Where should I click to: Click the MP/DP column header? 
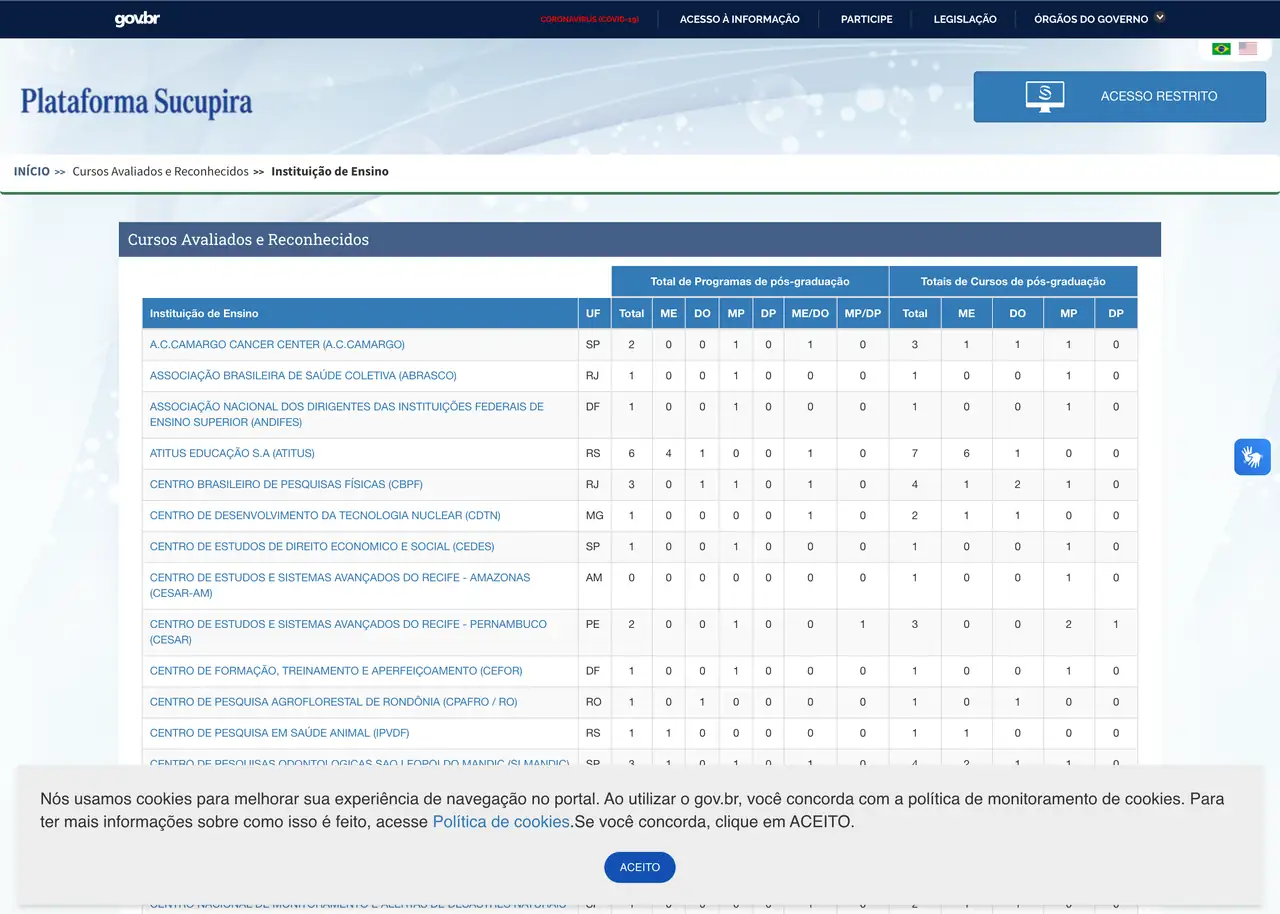point(863,313)
